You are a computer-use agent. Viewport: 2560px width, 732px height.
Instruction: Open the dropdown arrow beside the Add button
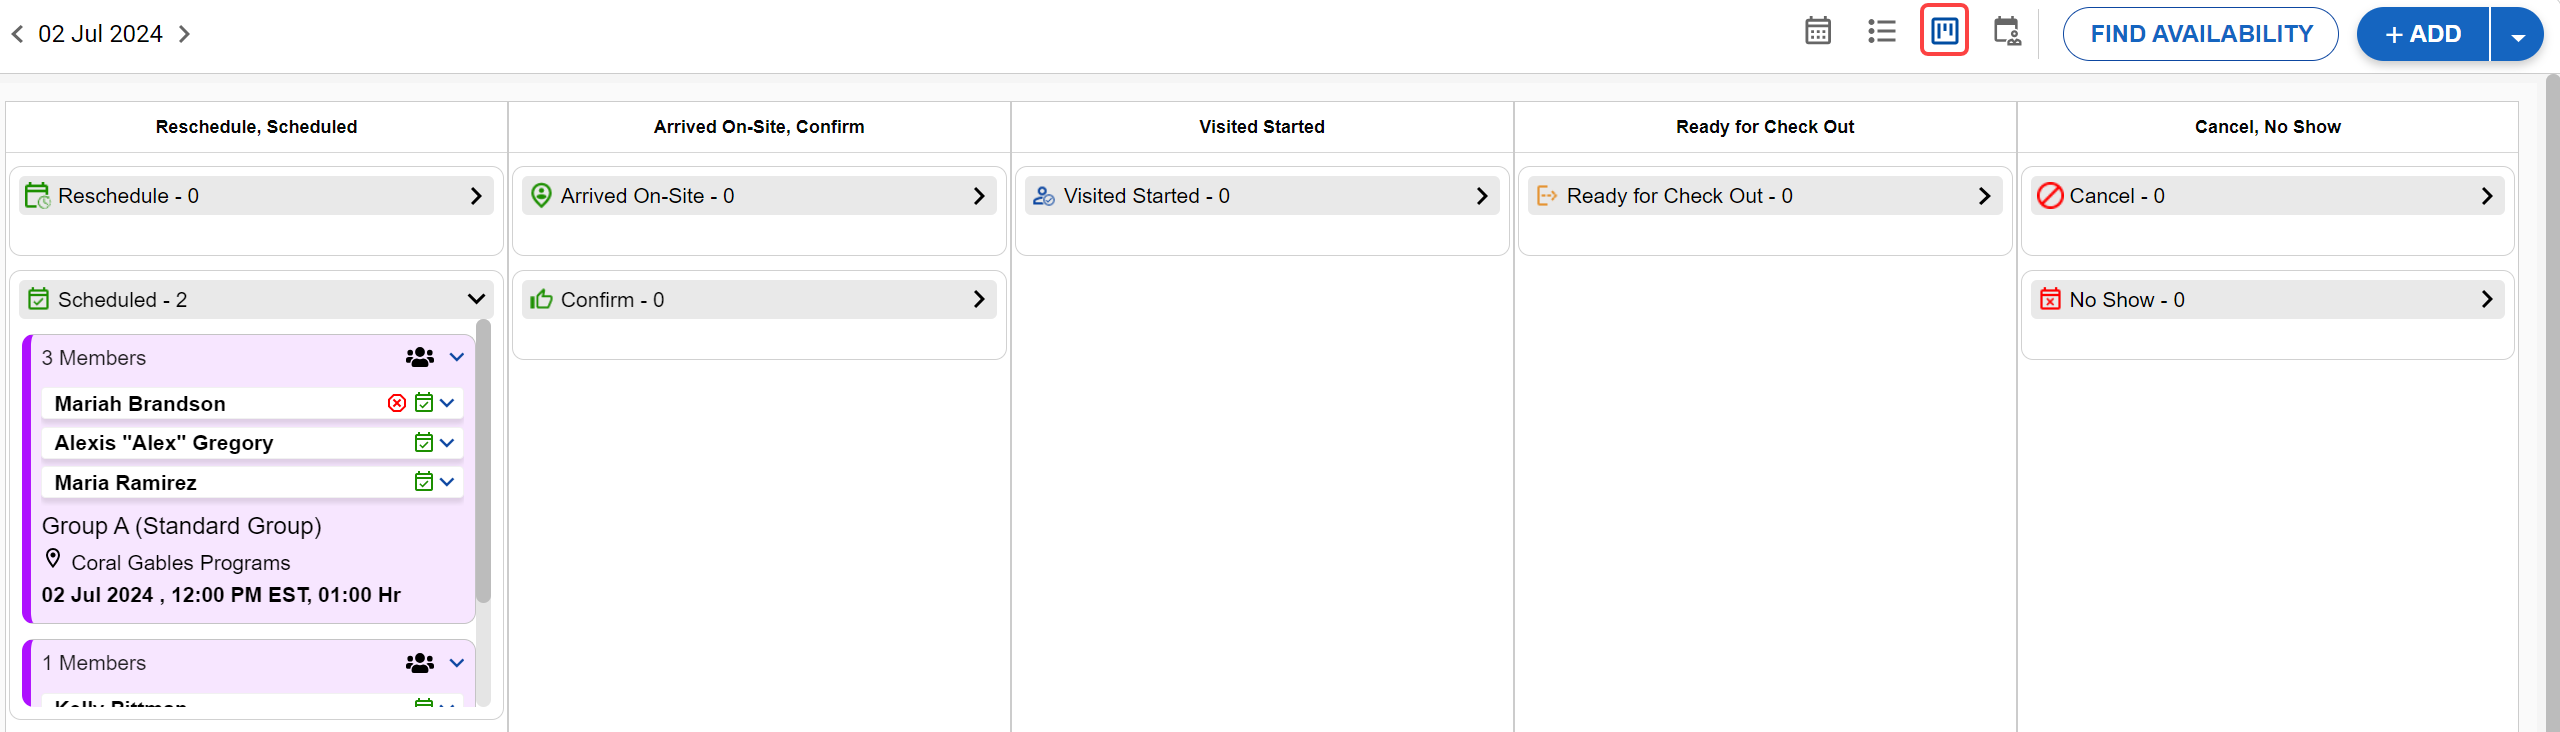coord(2517,35)
